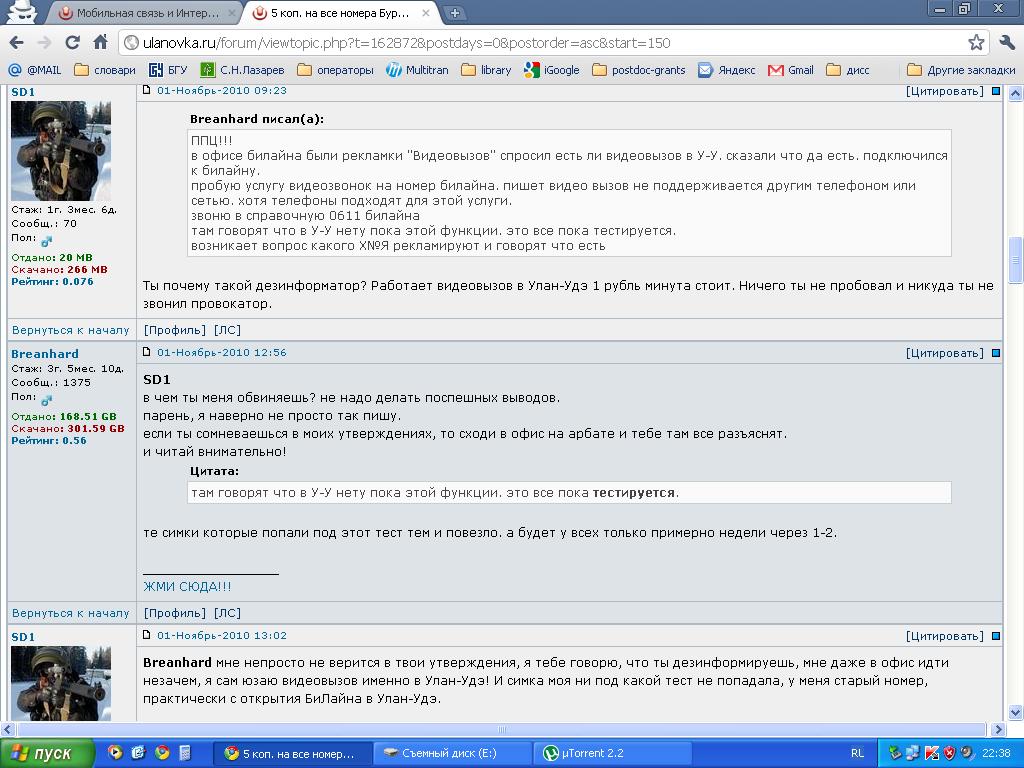This screenshot has height=768, width=1024.
Task: Open the postdoc-grants bookmarks folder
Action: (x=639, y=70)
